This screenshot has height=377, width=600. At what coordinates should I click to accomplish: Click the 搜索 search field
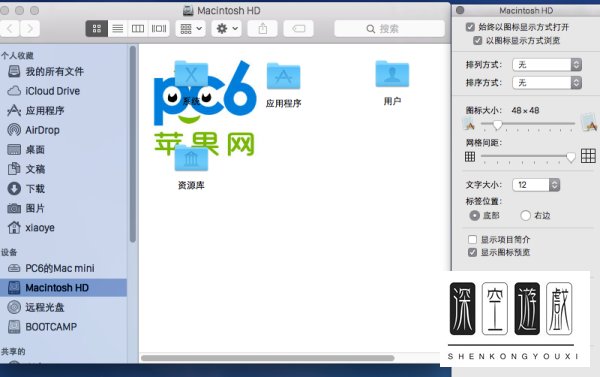[390, 29]
